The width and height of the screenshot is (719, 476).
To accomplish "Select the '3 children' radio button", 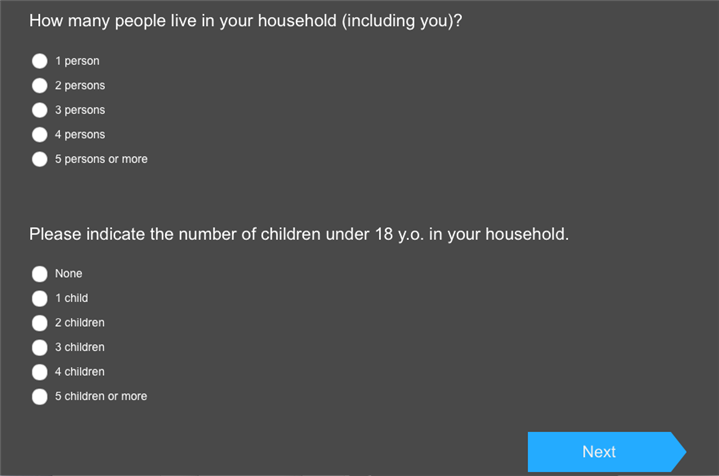I will tap(40, 347).
